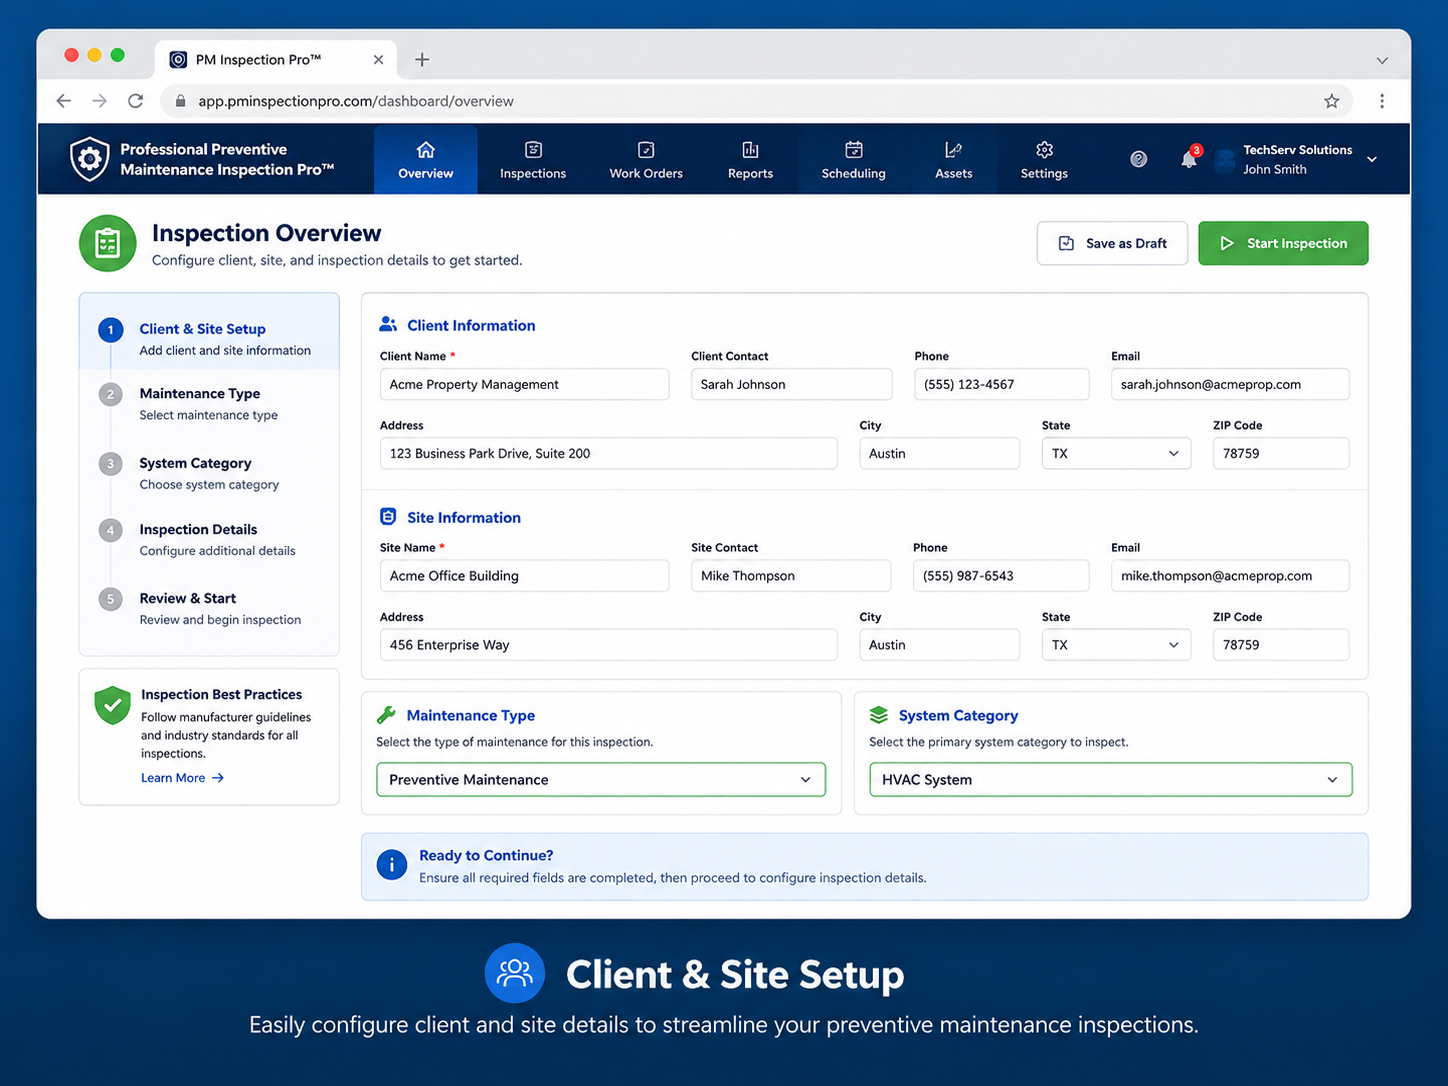Open the site State TX dropdown
The height and width of the screenshot is (1086, 1448).
click(1116, 645)
